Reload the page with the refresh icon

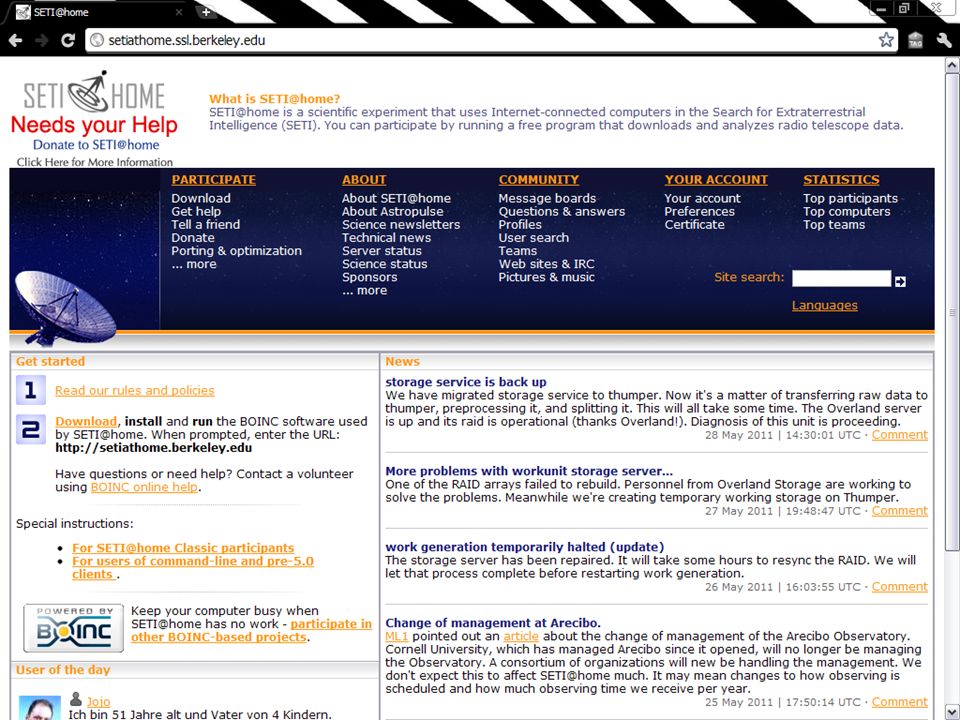tap(68, 40)
